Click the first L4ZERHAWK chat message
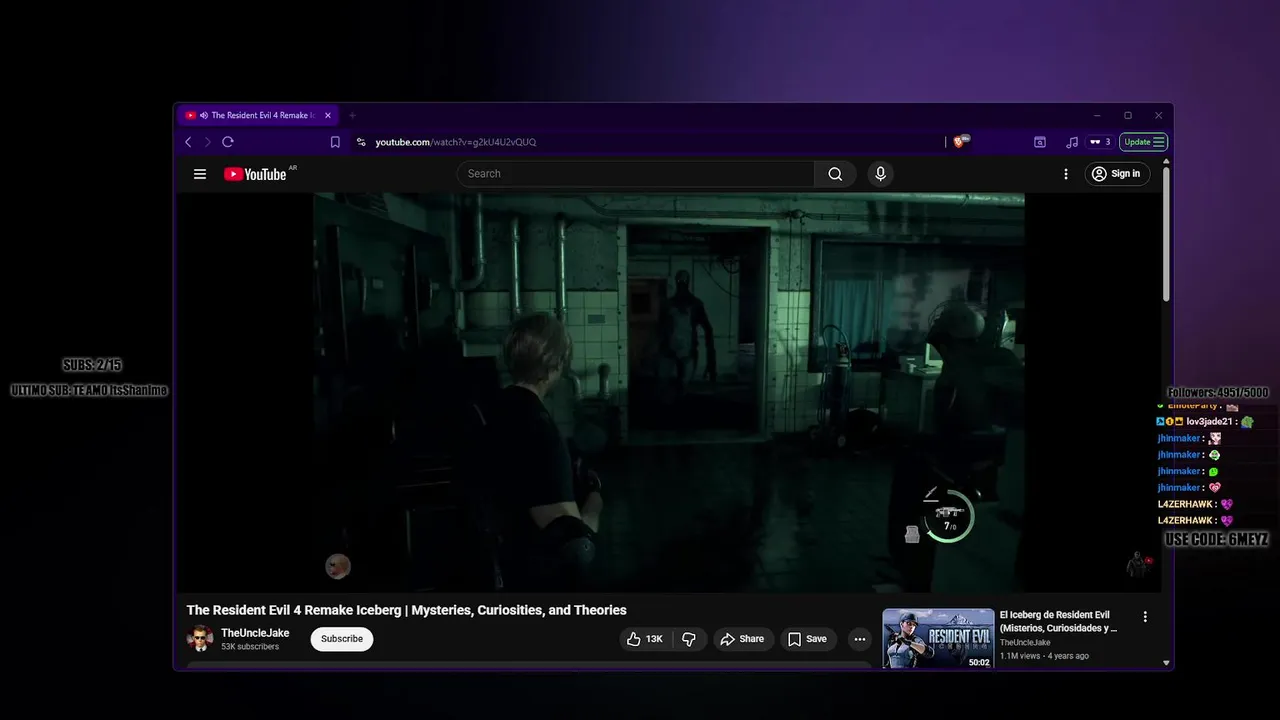1280x720 pixels. [1196, 504]
